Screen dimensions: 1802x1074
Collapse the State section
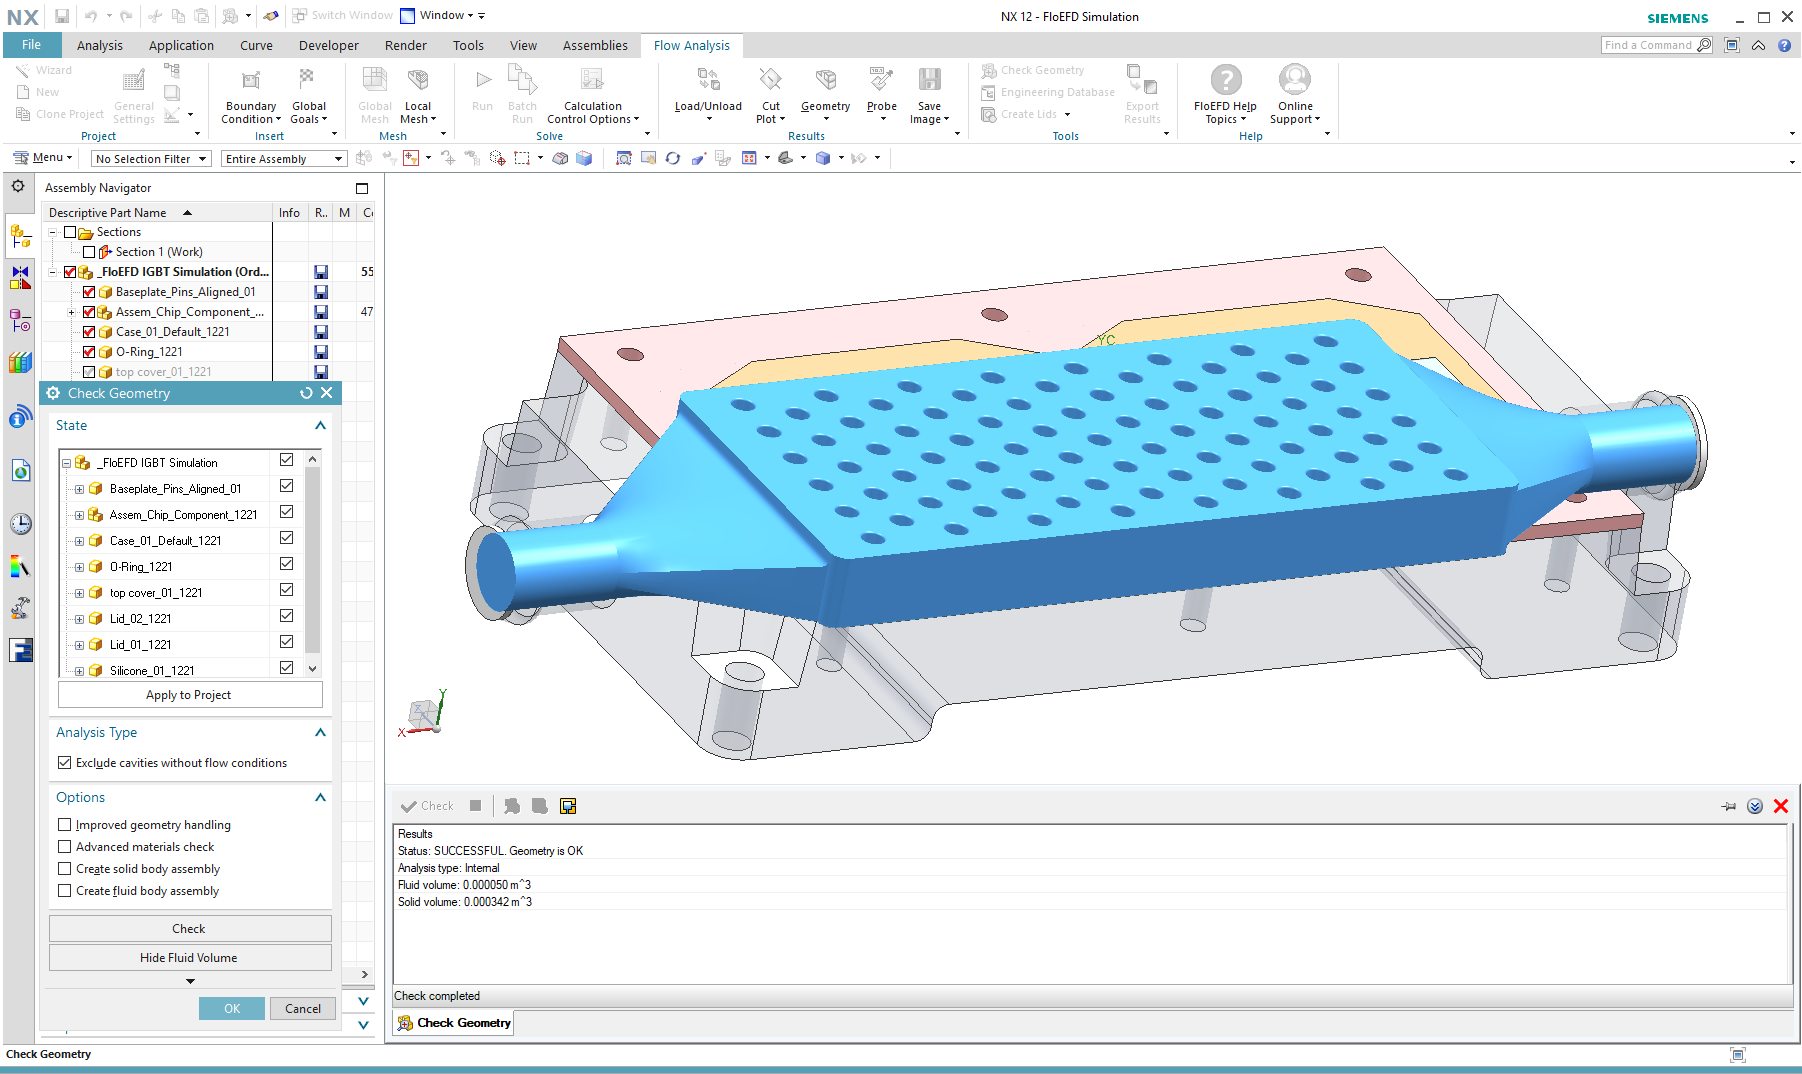point(320,425)
